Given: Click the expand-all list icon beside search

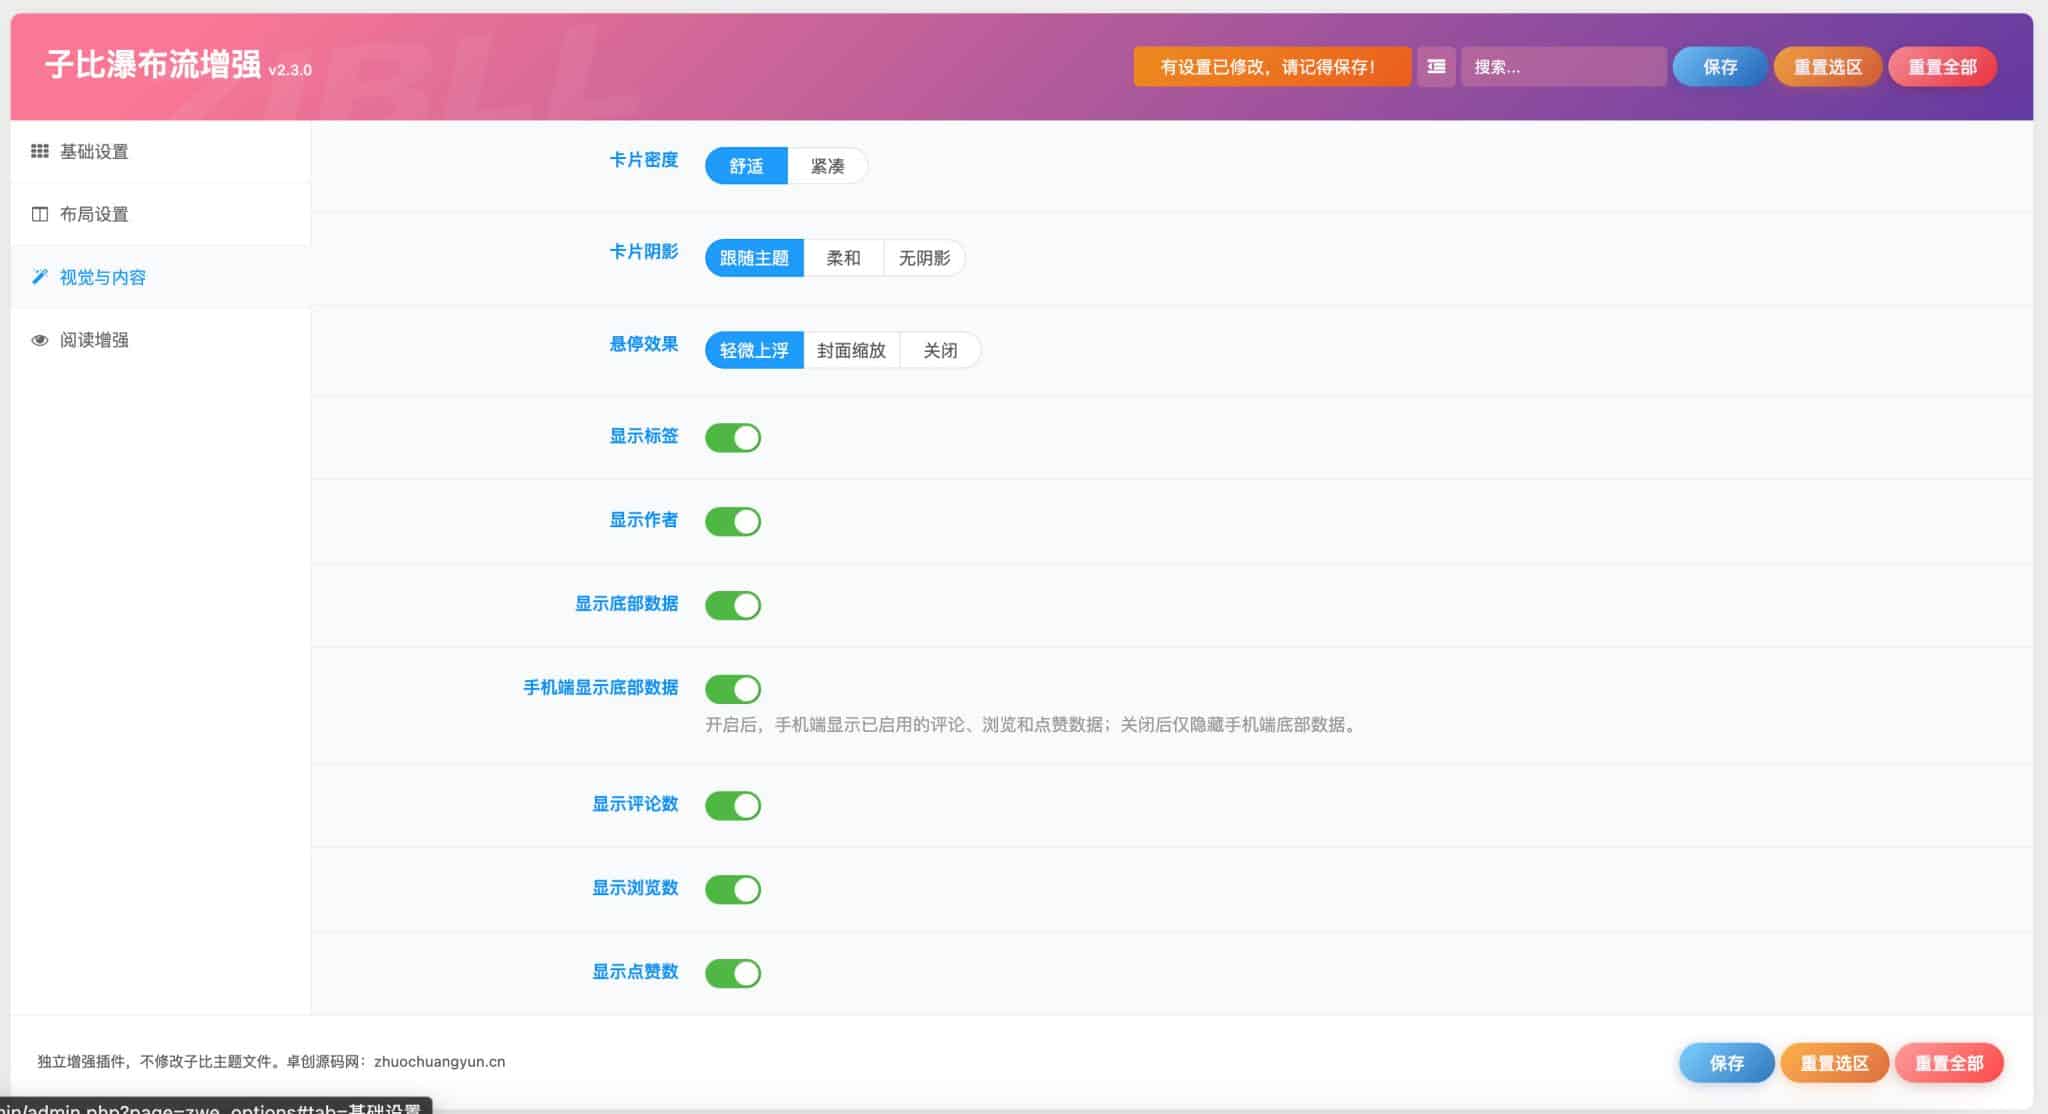Looking at the screenshot, I should tap(1436, 67).
